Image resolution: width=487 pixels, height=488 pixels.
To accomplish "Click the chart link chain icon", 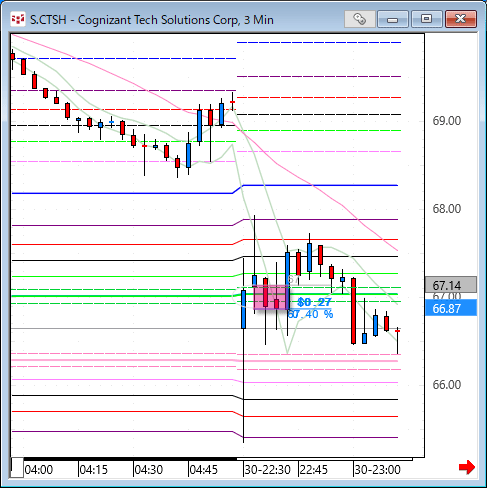I will 359,19.
